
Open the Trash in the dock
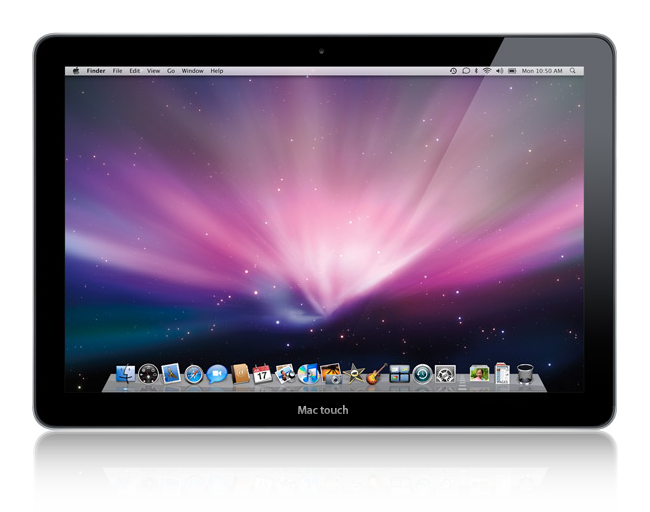[x=525, y=374]
